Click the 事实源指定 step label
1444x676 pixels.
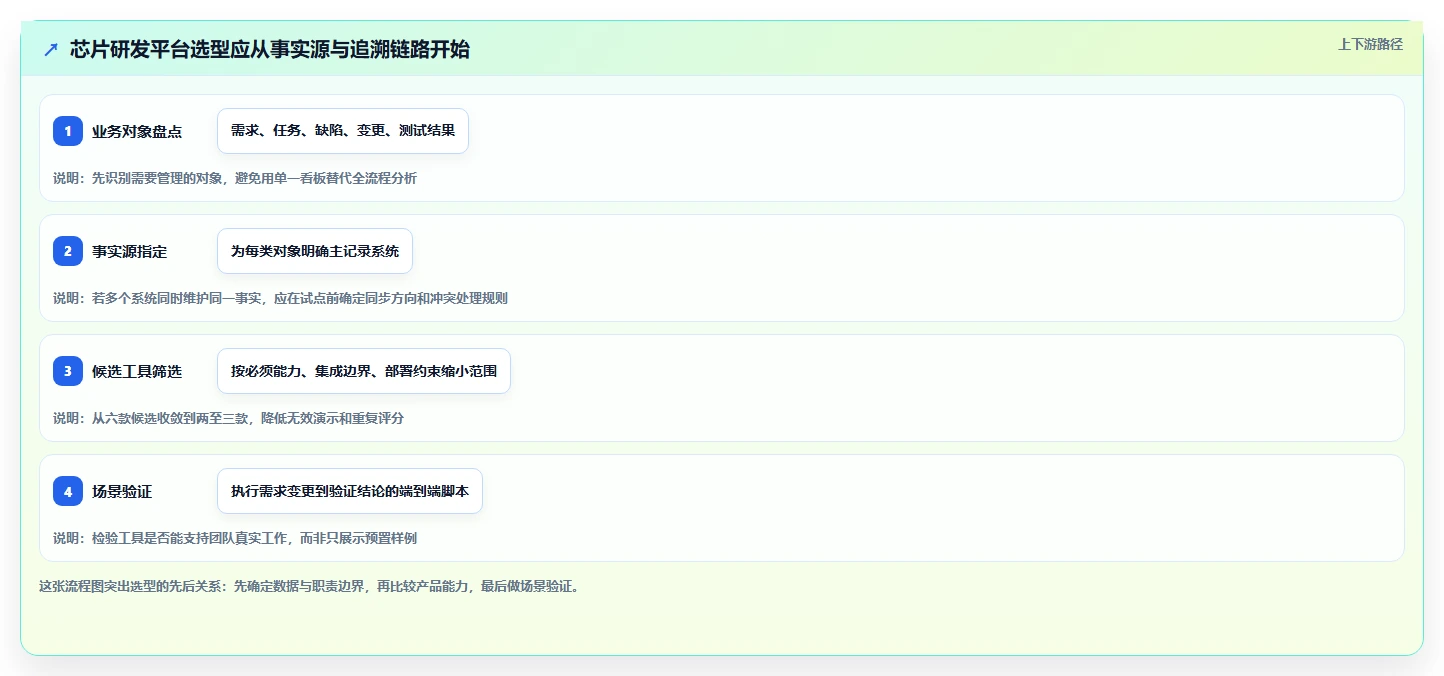130,251
